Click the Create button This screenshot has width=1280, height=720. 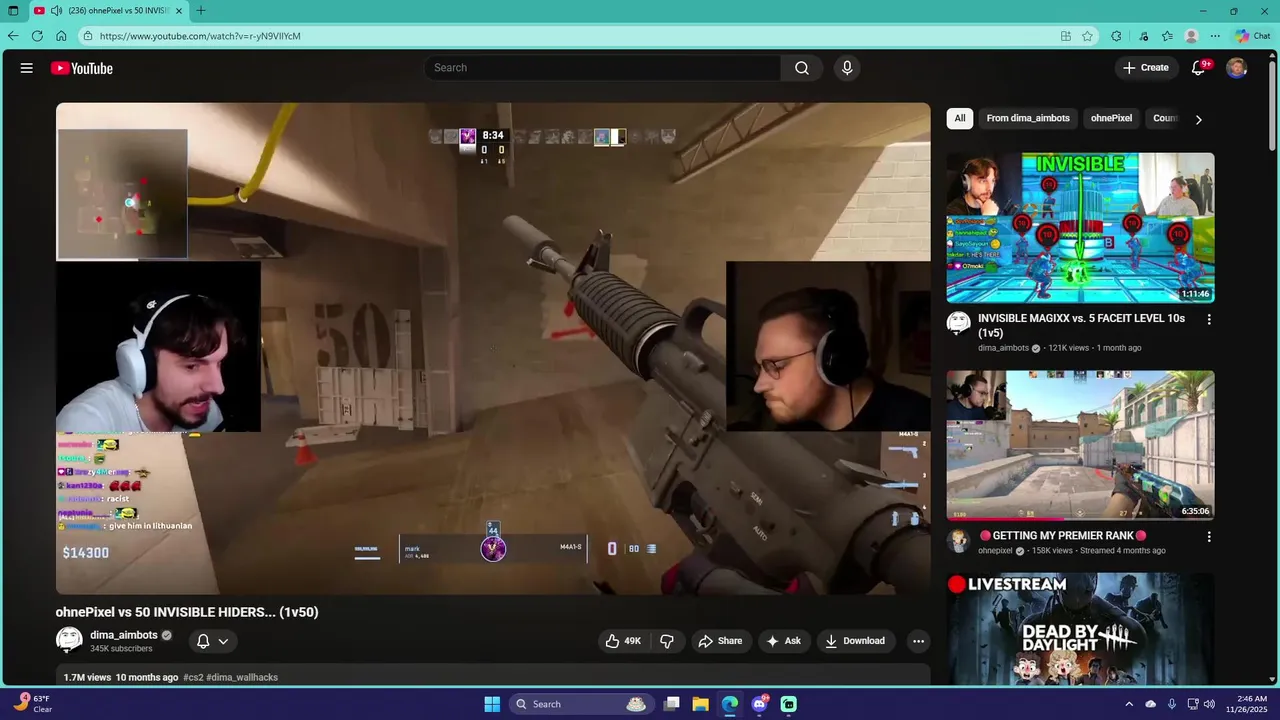coord(1146,68)
